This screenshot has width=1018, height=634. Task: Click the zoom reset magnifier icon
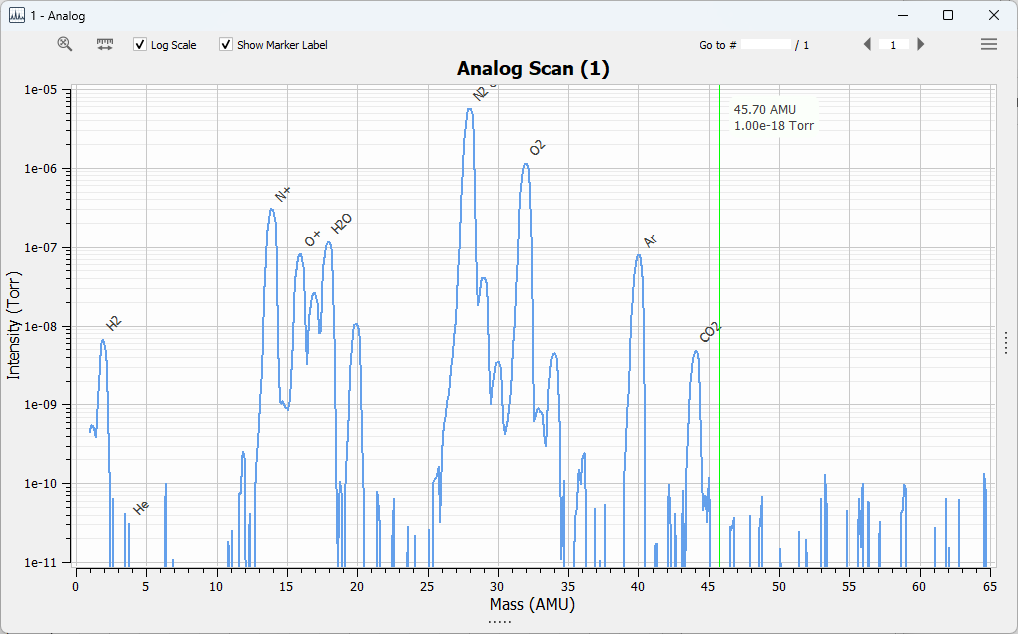point(65,44)
